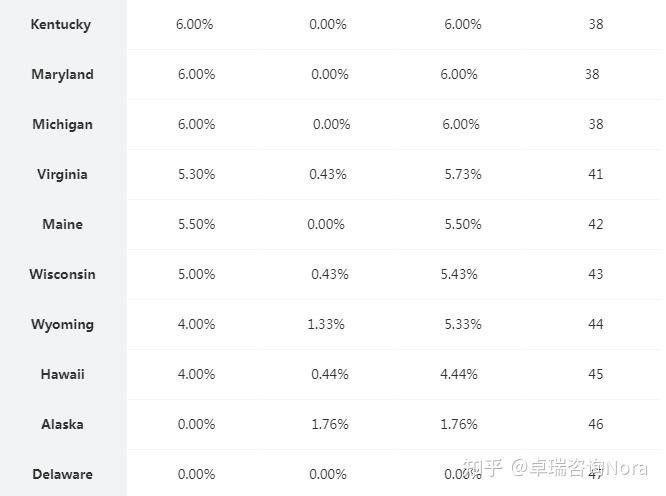This screenshot has width=666, height=496.
Task: Click the Maine row label
Action: pyautogui.click(x=62, y=224)
